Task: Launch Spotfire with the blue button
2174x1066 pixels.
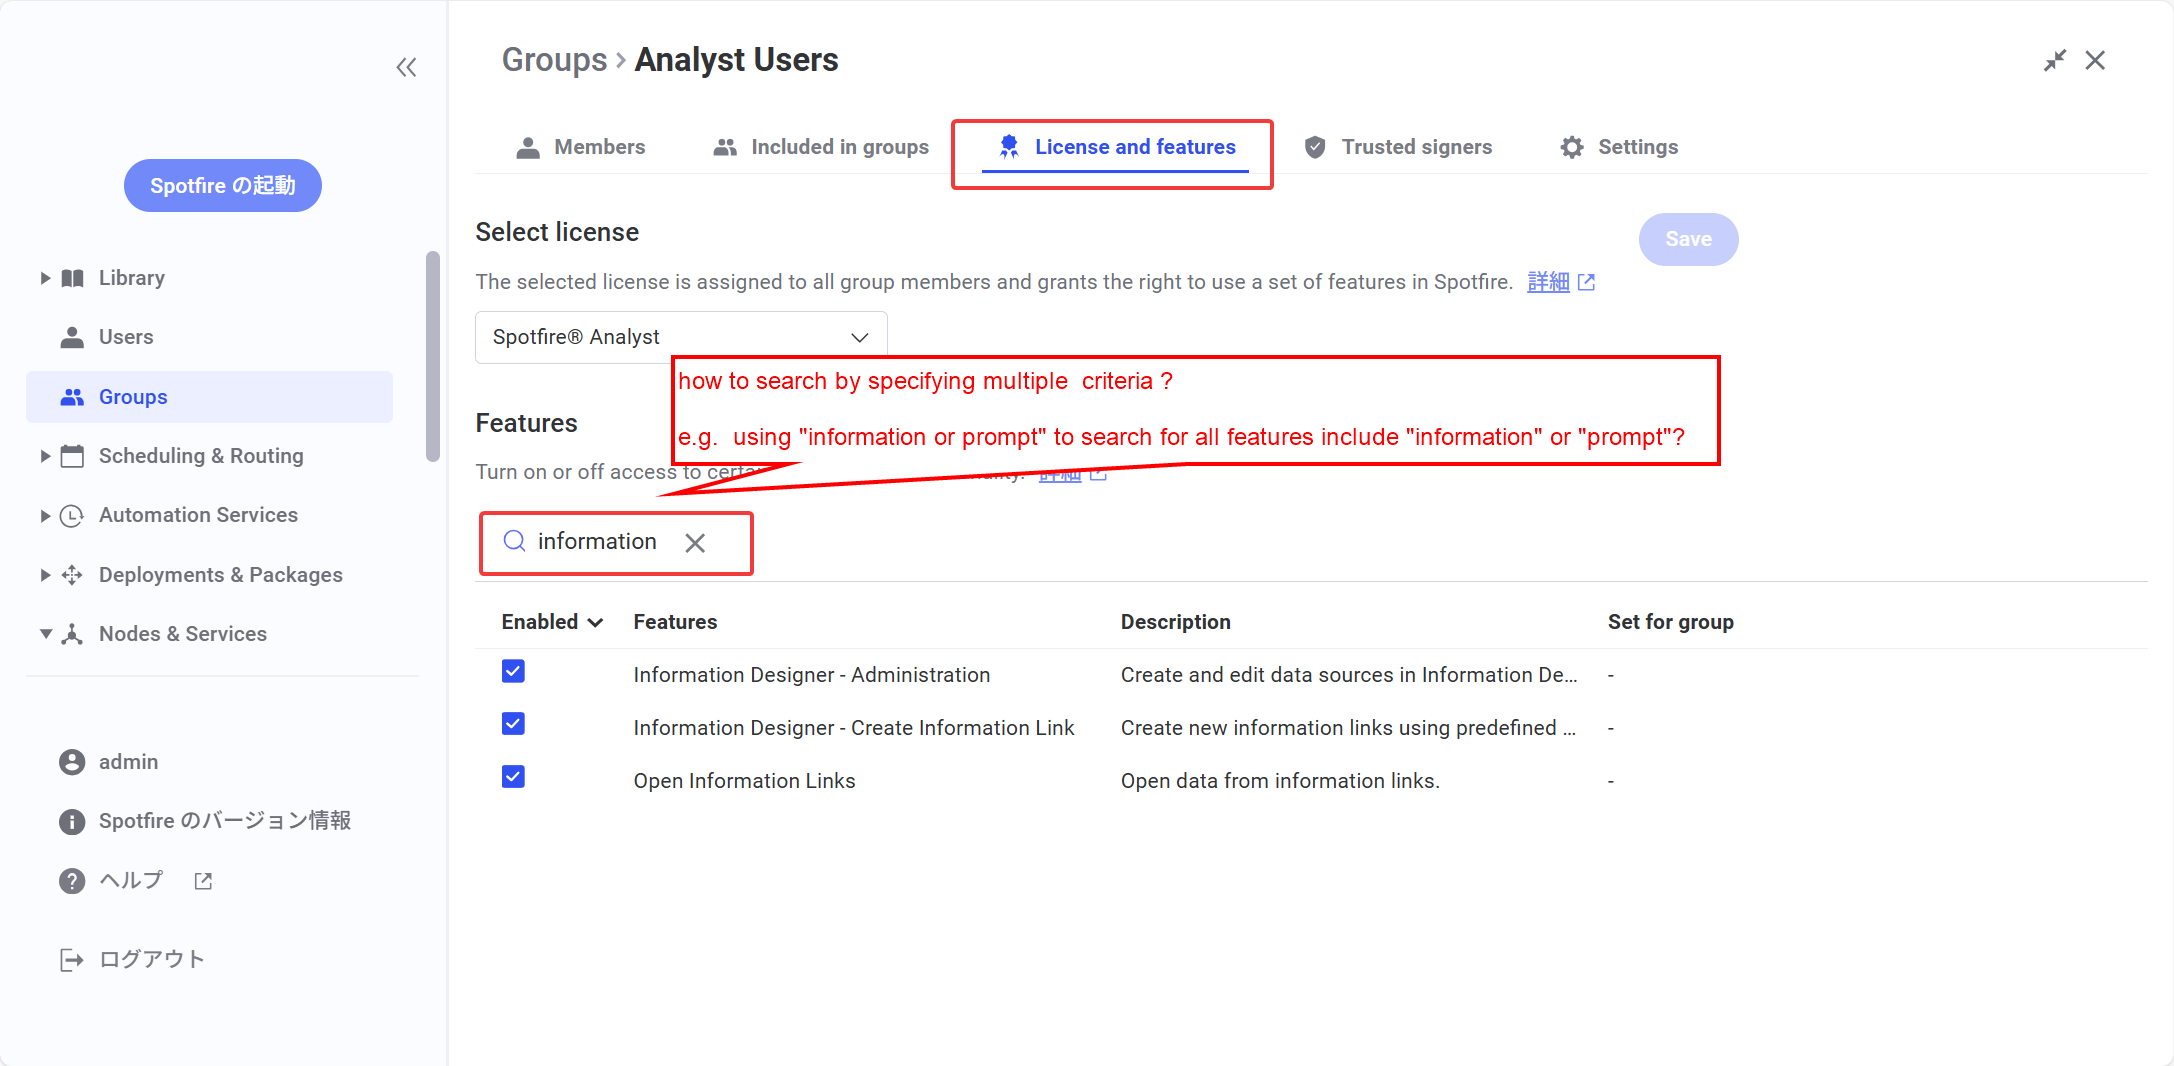Action: pyautogui.click(x=222, y=186)
